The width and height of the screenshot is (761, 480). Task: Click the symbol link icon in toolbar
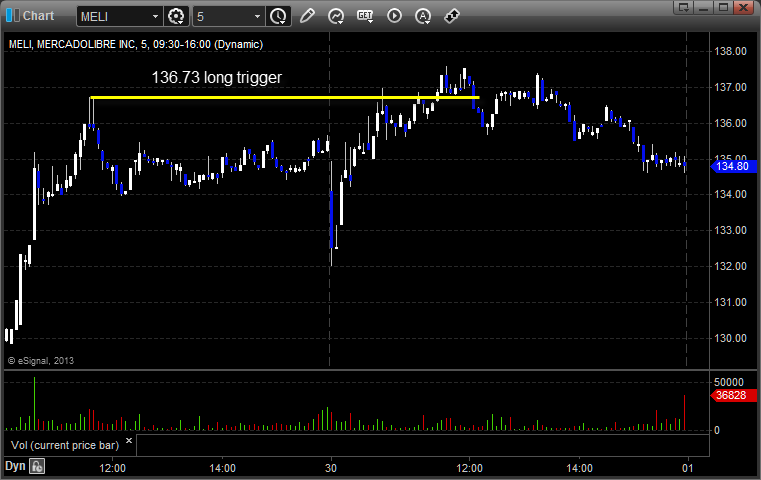pyautogui.click(x=452, y=16)
